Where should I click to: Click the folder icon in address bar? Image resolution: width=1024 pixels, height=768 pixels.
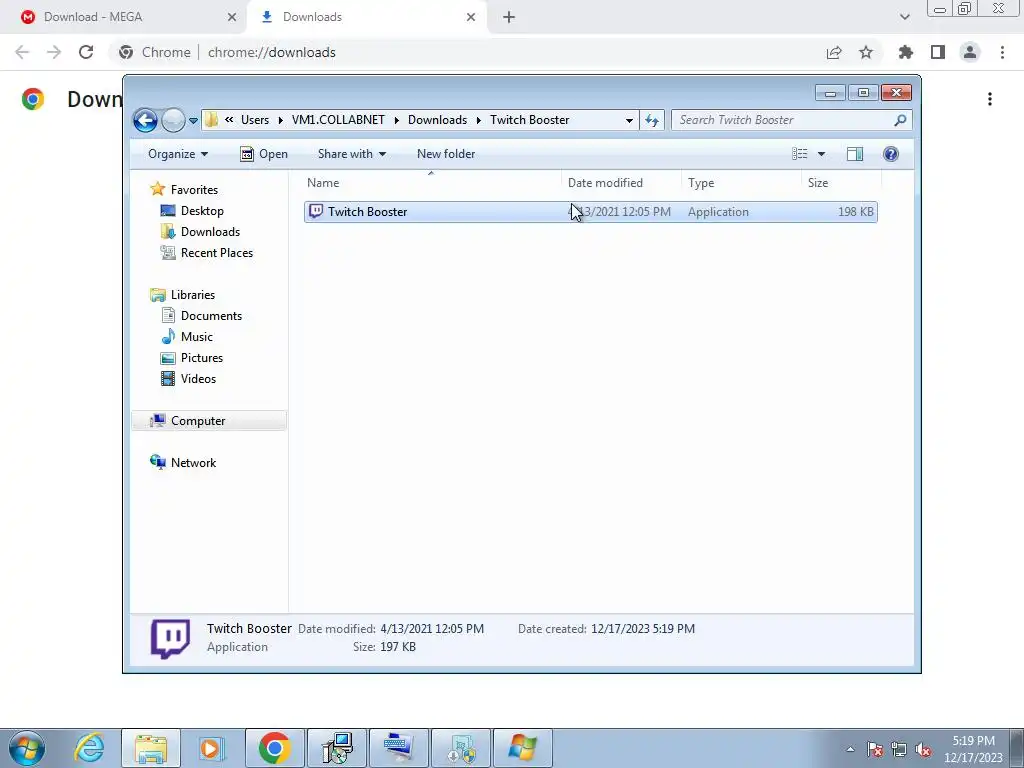(211, 120)
